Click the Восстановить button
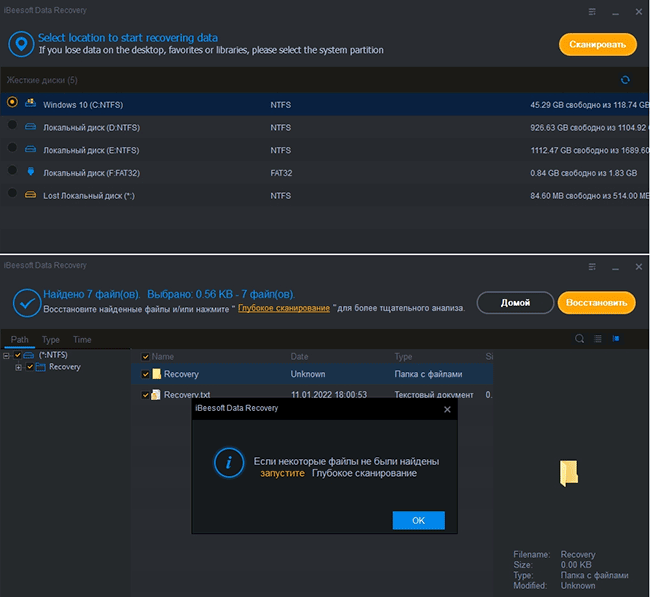The image size is (650, 597). coord(597,303)
